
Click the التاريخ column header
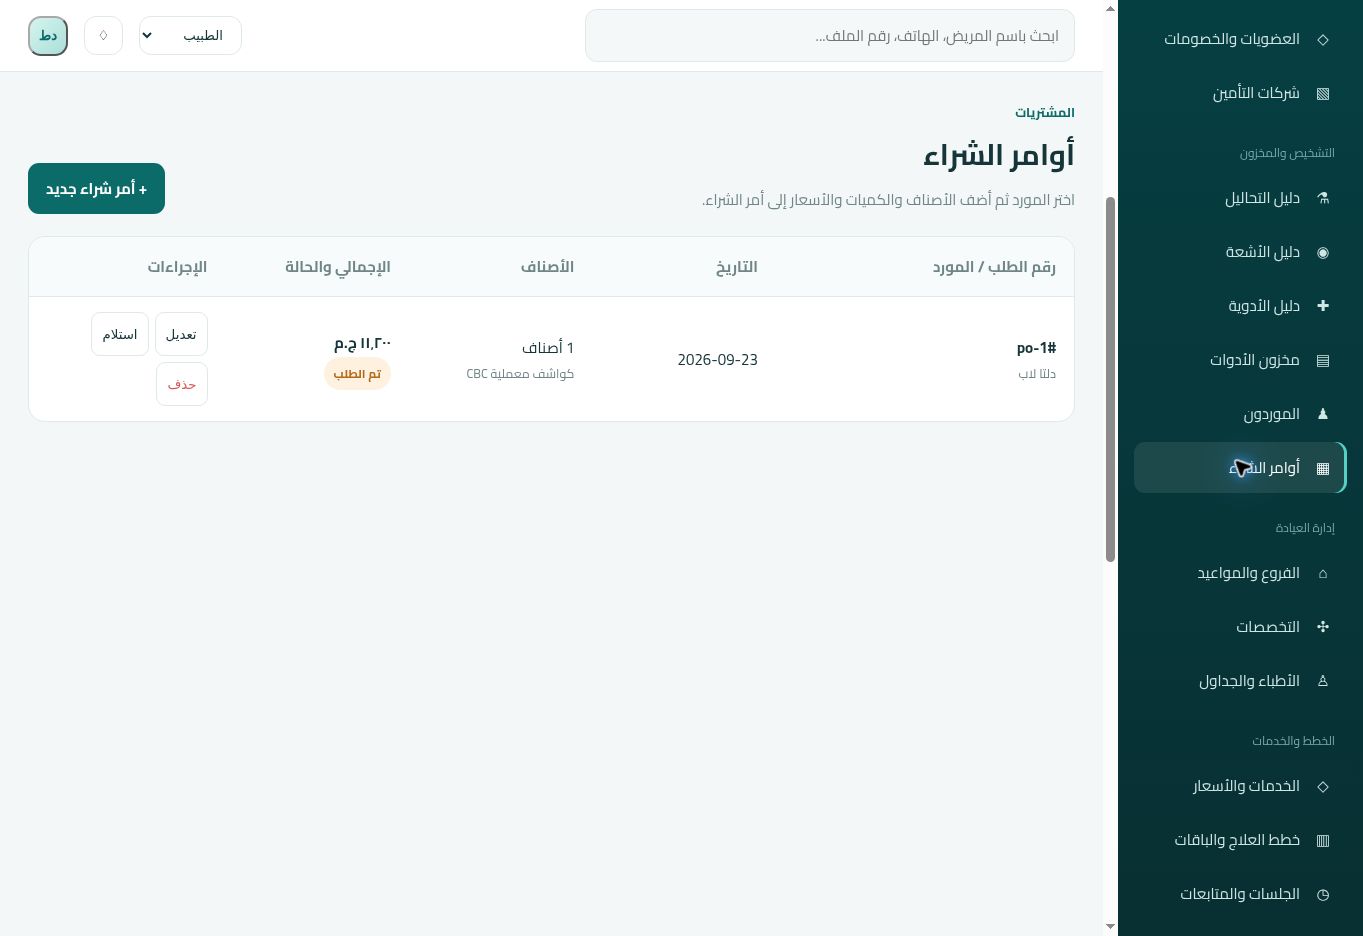pyautogui.click(x=737, y=267)
